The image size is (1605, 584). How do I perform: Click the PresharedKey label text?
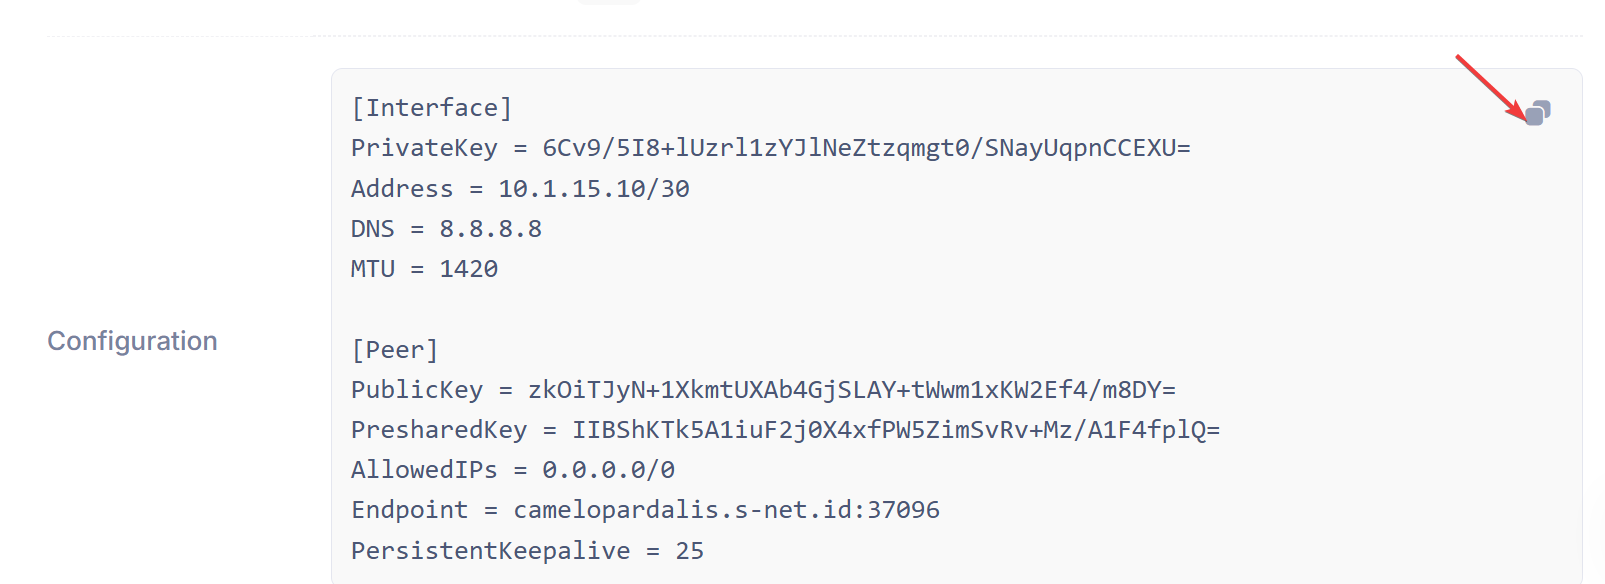tap(439, 430)
